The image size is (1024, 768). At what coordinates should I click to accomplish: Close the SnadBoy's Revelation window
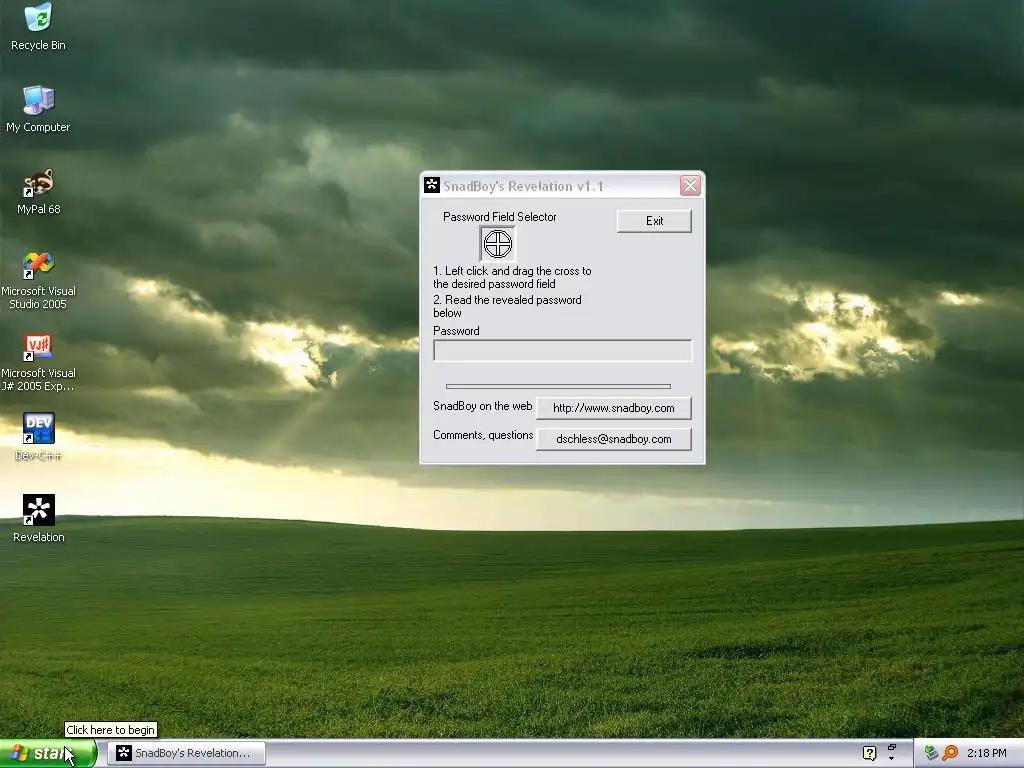coord(690,185)
